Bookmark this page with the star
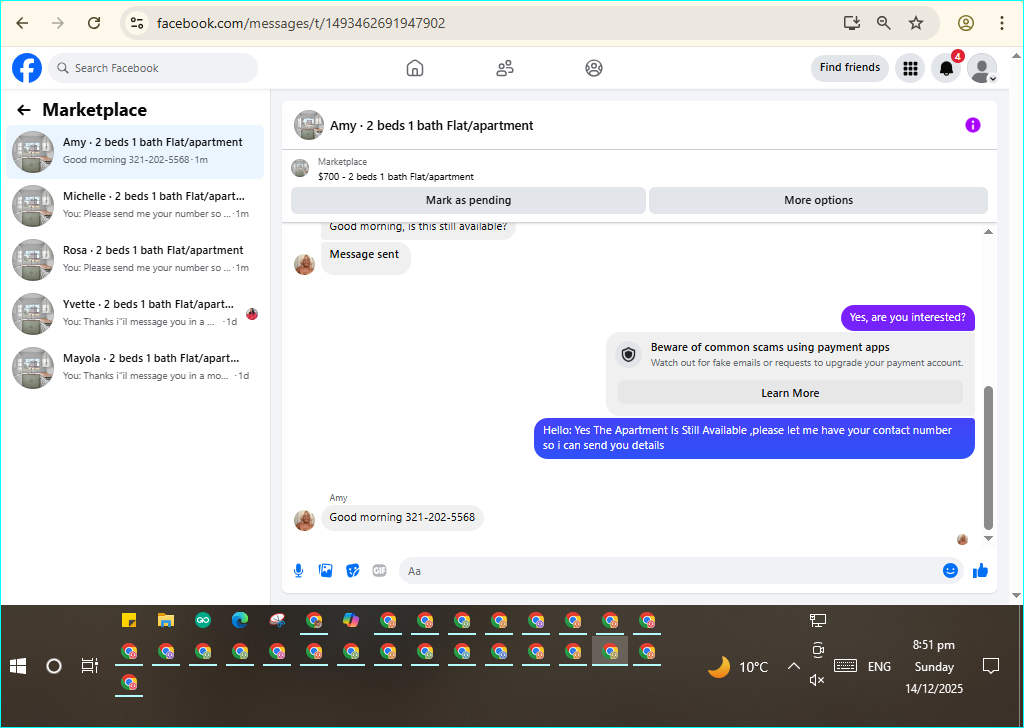The width and height of the screenshot is (1024, 728). click(x=916, y=23)
